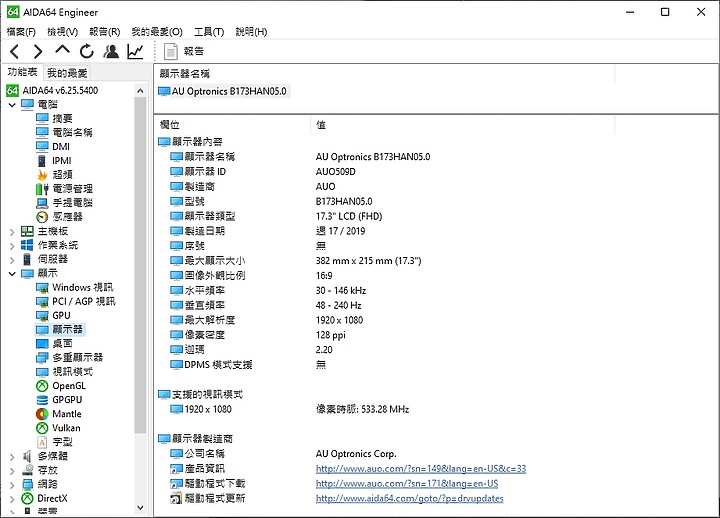Open the 工具(T) menu
720x518 pixels.
(x=209, y=32)
